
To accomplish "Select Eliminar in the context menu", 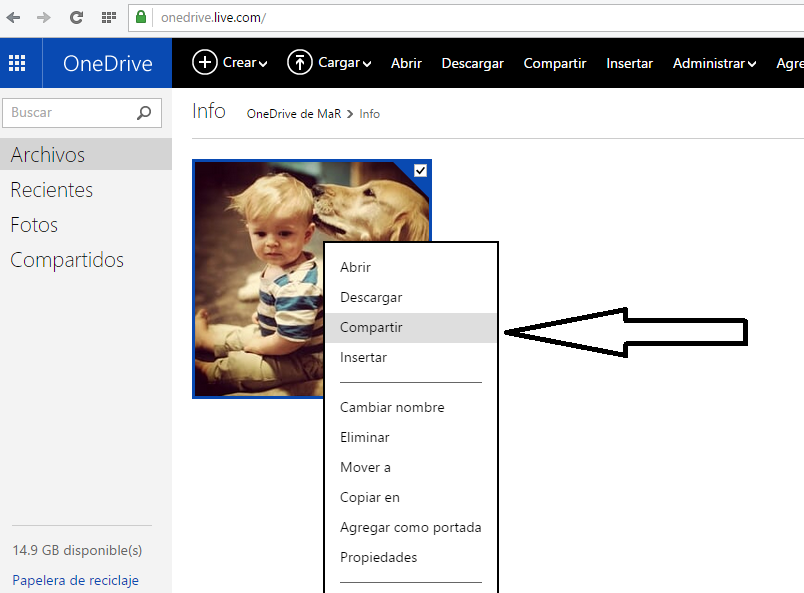I will pos(365,437).
